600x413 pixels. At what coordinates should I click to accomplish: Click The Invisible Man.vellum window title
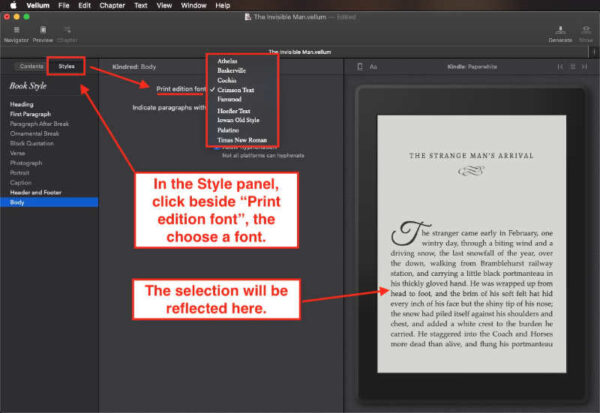(290, 17)
